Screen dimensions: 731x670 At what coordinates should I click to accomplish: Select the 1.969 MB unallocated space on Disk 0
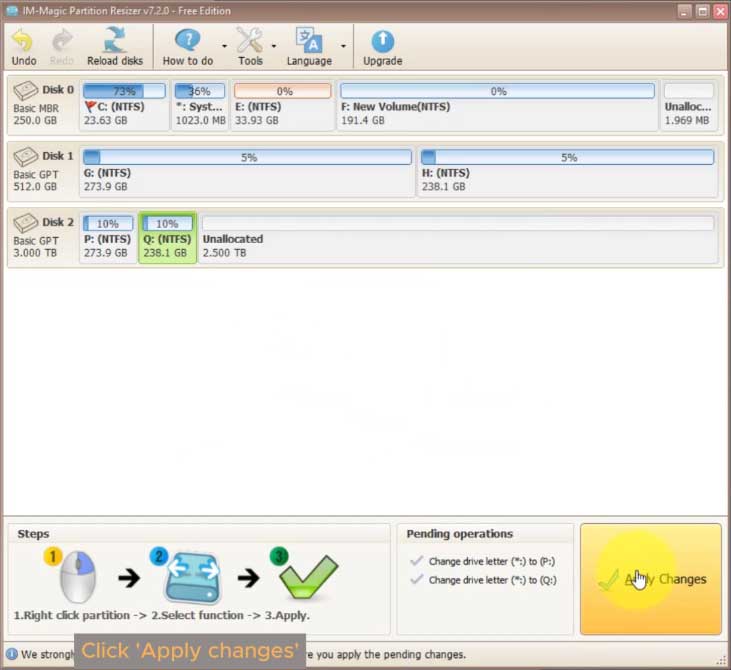click(689, 104)
